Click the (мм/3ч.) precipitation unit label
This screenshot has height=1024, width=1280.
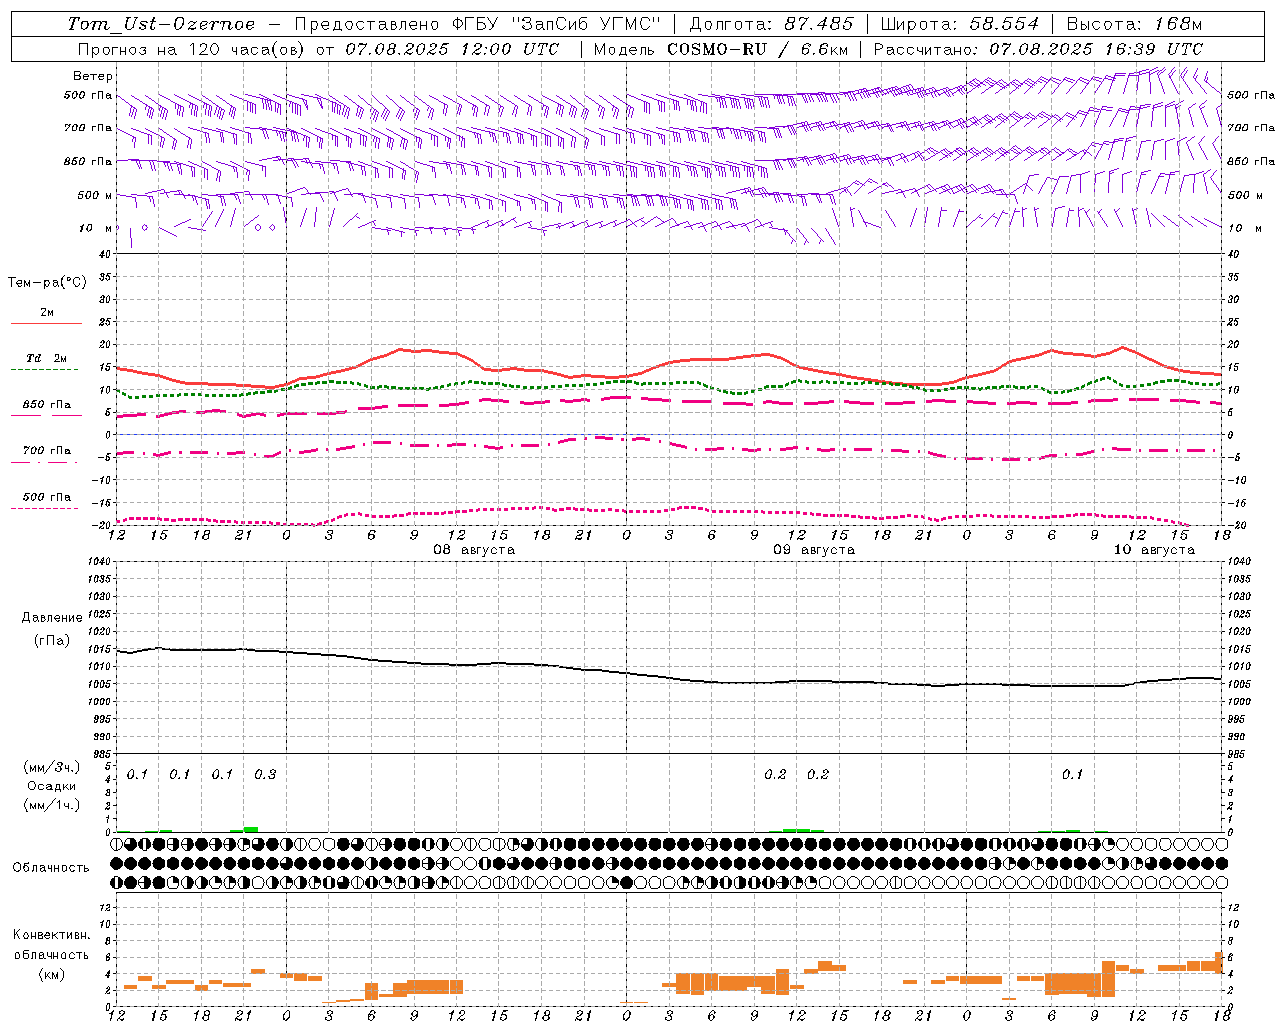pyautogui.click(x=52, y=767)
